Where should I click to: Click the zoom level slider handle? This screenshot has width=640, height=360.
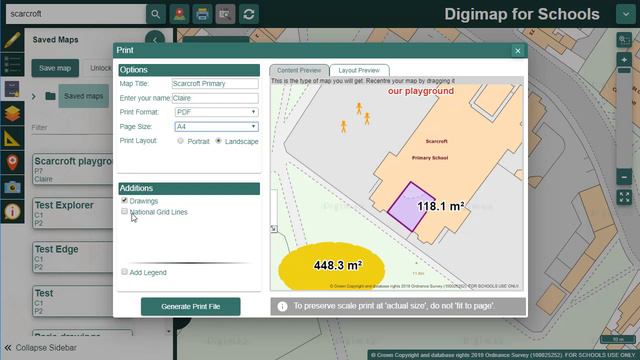click(624, 71)
